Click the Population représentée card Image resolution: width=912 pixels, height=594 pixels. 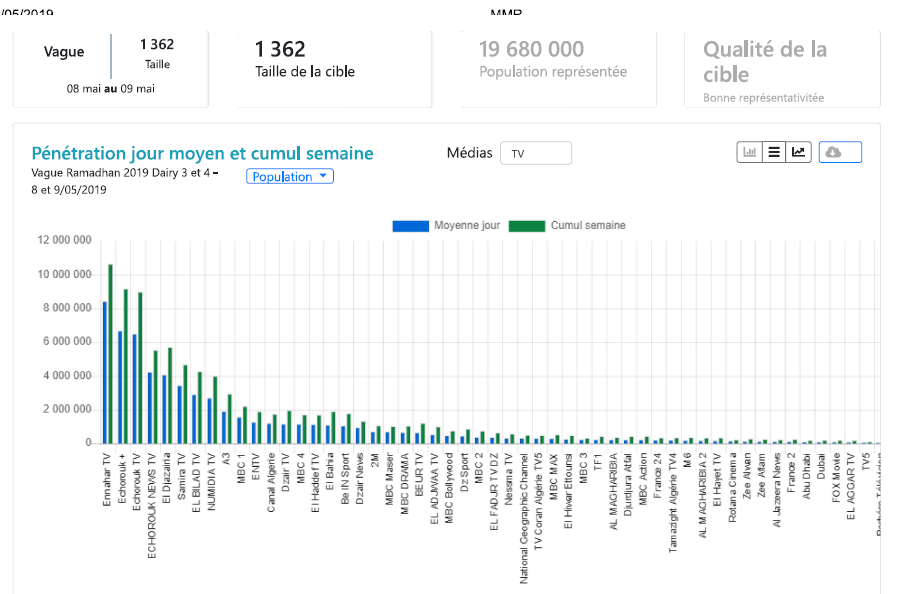coord(558,68)
